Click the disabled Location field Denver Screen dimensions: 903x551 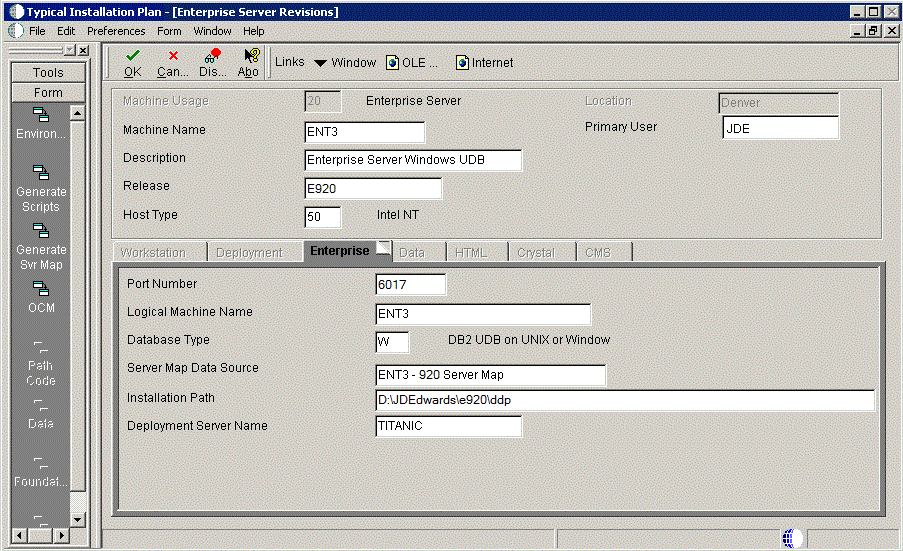(x=779, y=102)
